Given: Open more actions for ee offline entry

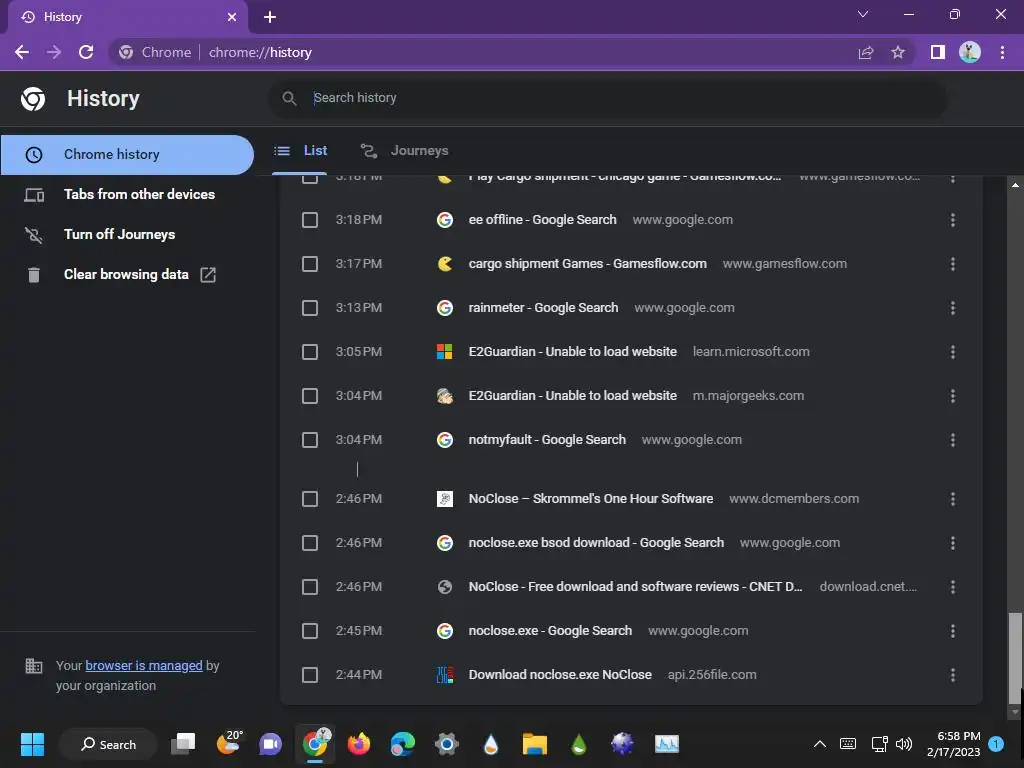Looking at the screenshot, I should (x=953, y=220).
